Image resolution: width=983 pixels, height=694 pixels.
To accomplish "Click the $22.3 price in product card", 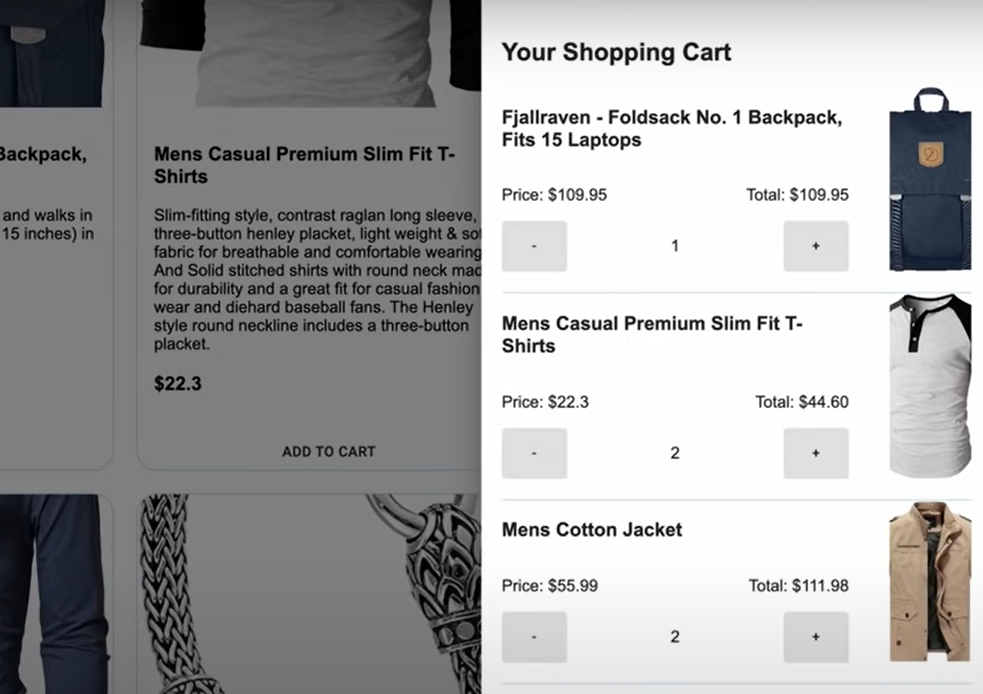I will click(x=178, y=384).
